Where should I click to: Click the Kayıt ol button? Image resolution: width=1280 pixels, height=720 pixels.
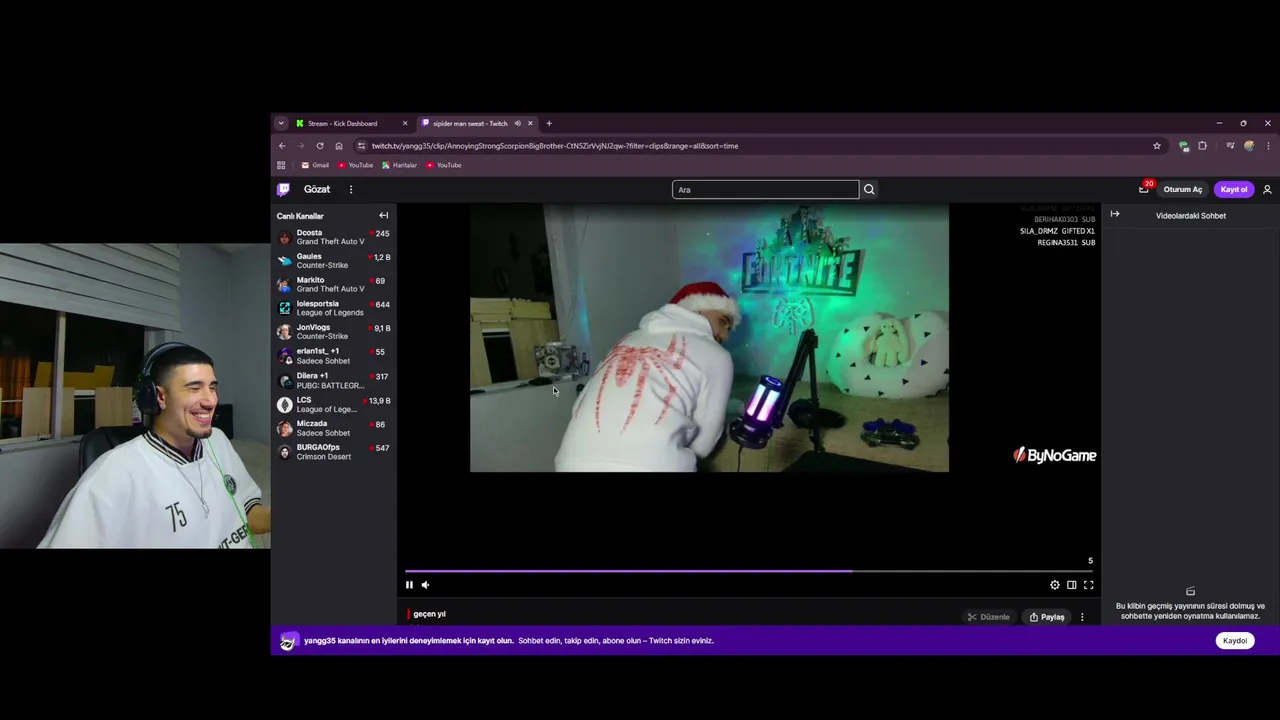point(1234,189)
